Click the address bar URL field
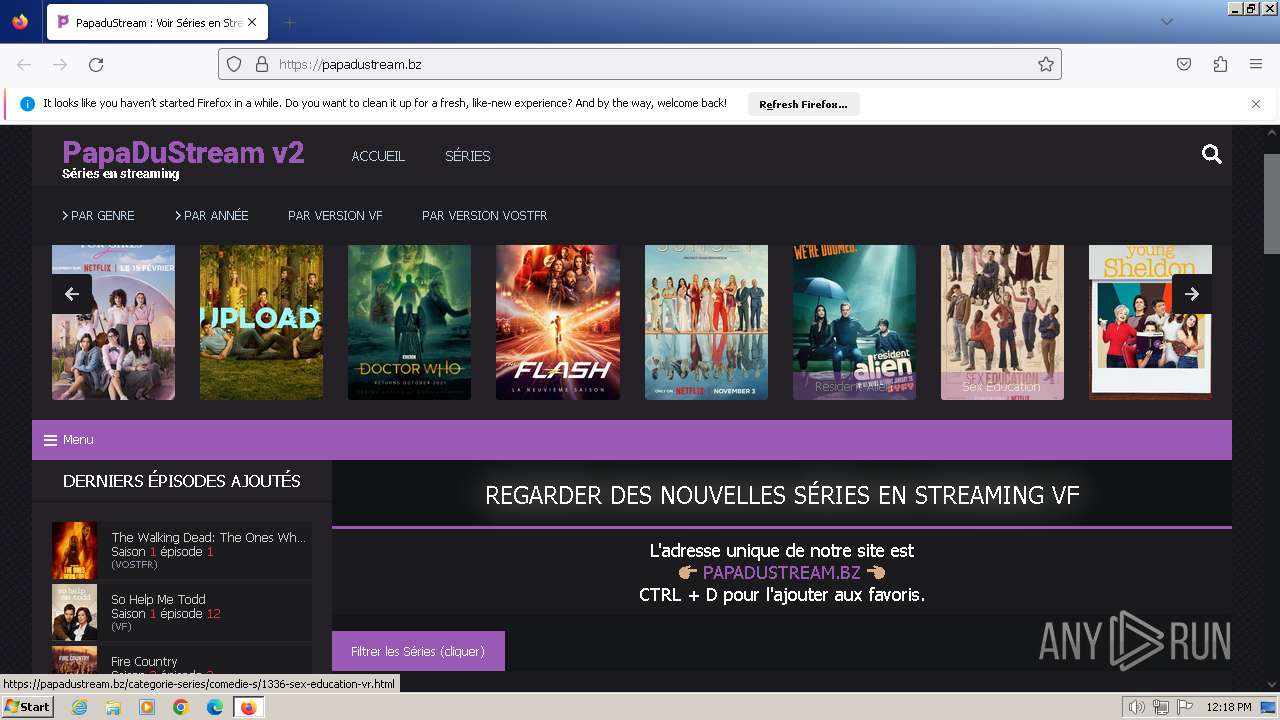 (640, 64)
